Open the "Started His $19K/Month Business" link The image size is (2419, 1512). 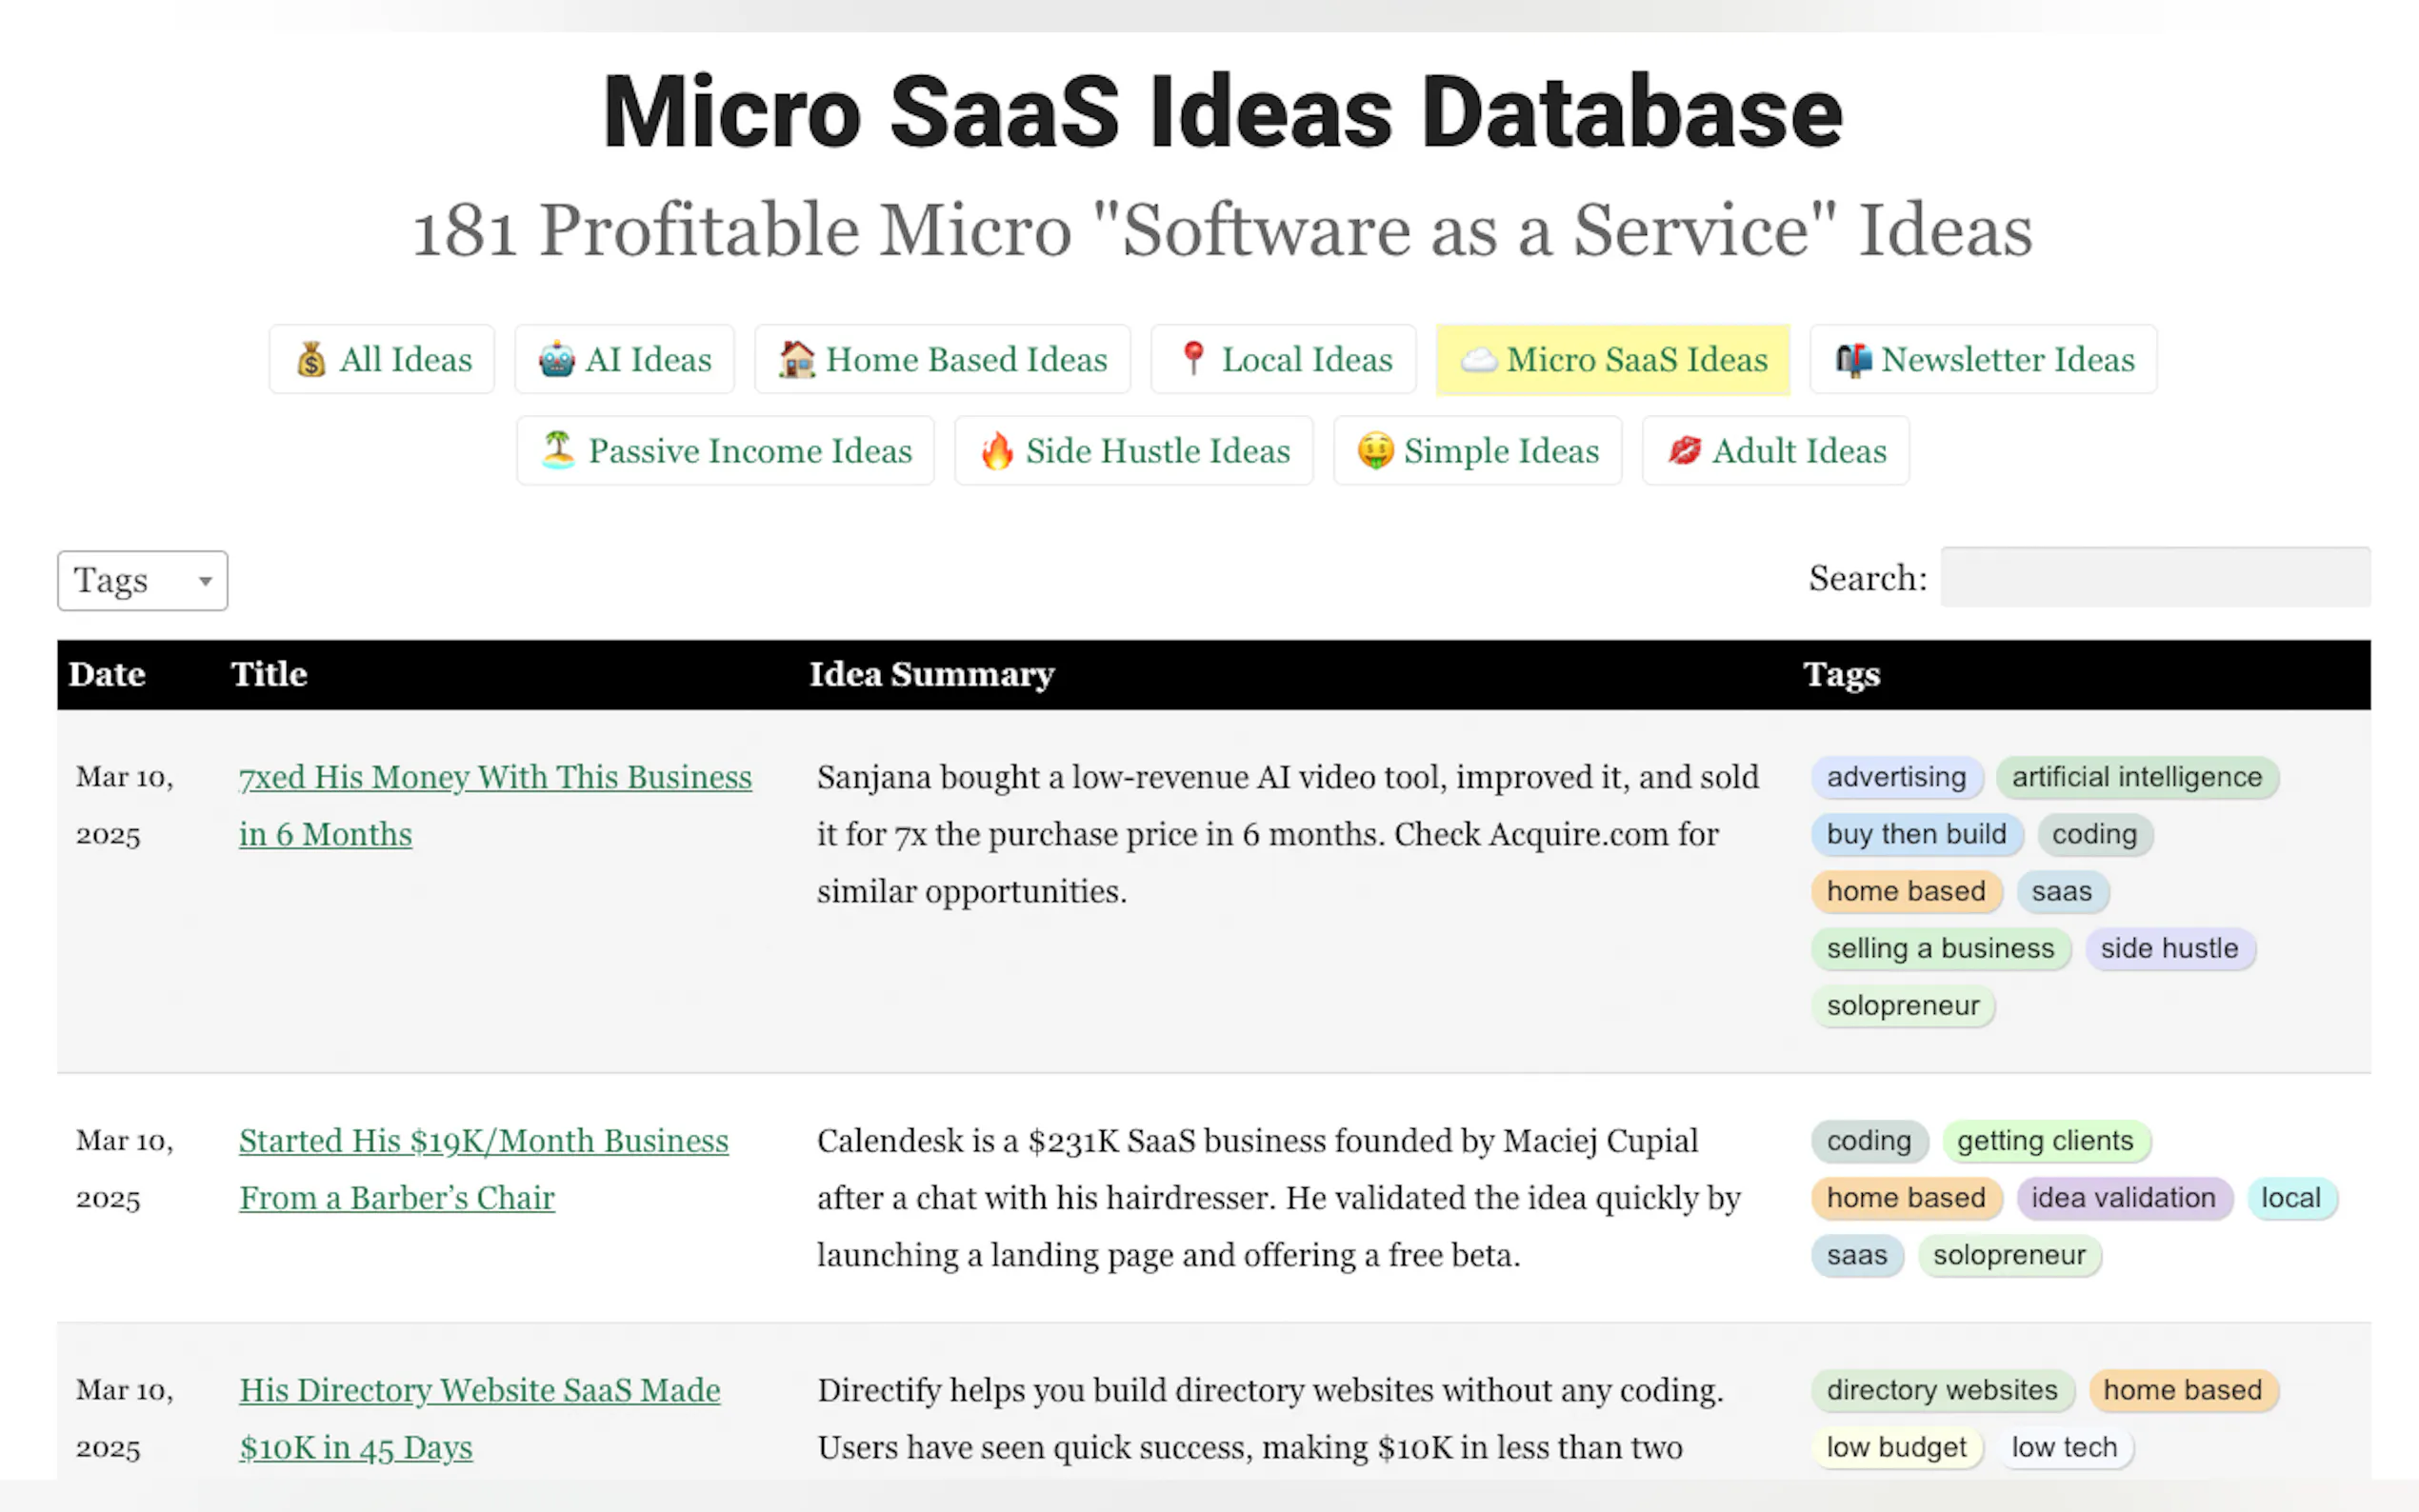pos(483,1141)
